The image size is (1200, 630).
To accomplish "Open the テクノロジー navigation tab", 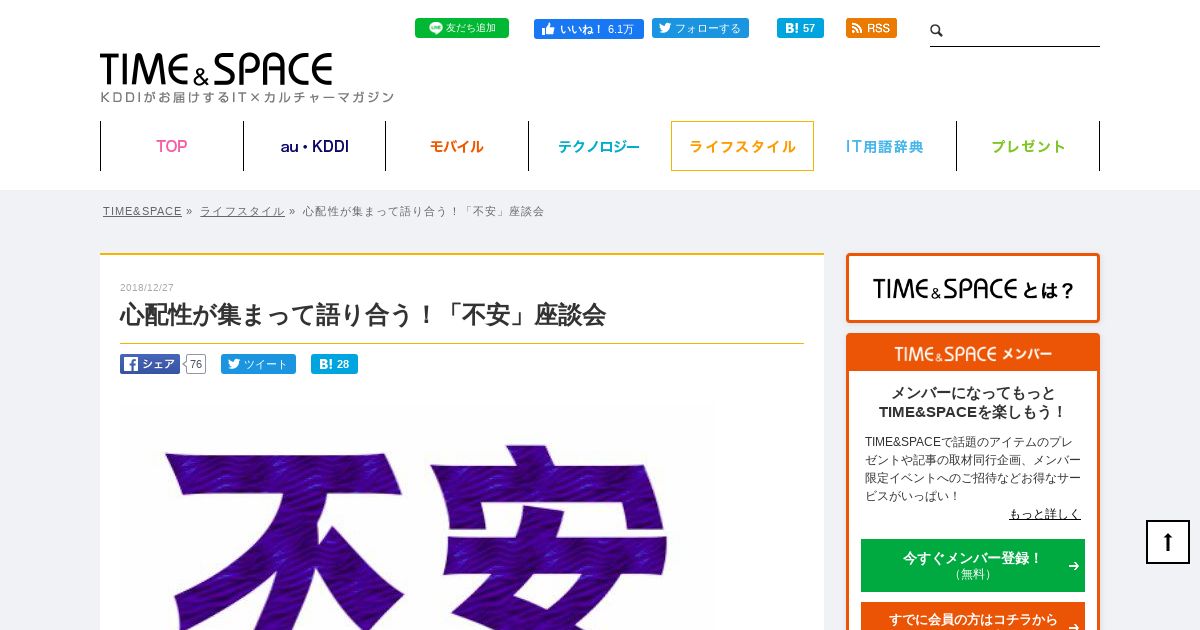I will click(599, 146).
